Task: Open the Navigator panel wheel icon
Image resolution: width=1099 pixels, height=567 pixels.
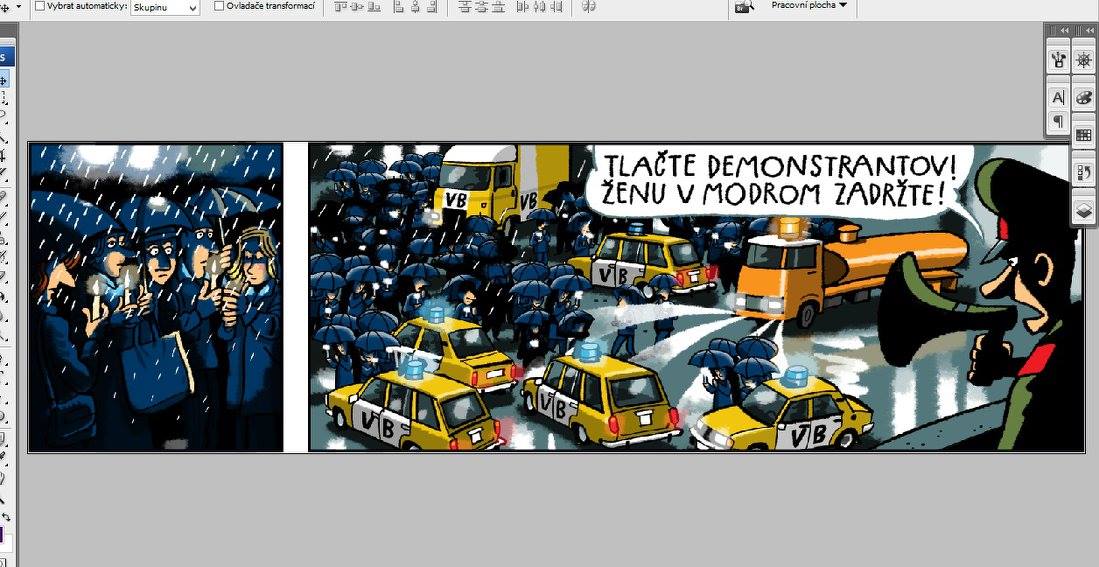Action: (1084, 61)
